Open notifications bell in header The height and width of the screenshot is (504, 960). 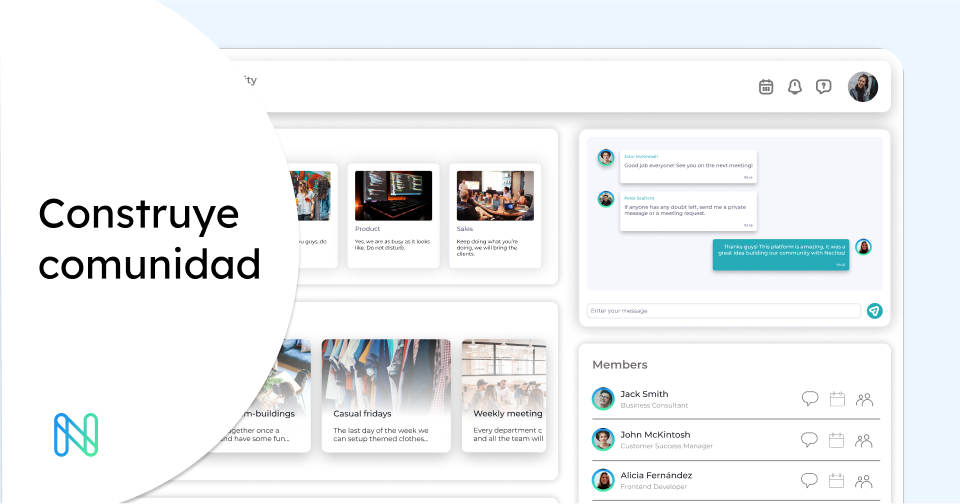pyautogui.click(x=795, y=87)
